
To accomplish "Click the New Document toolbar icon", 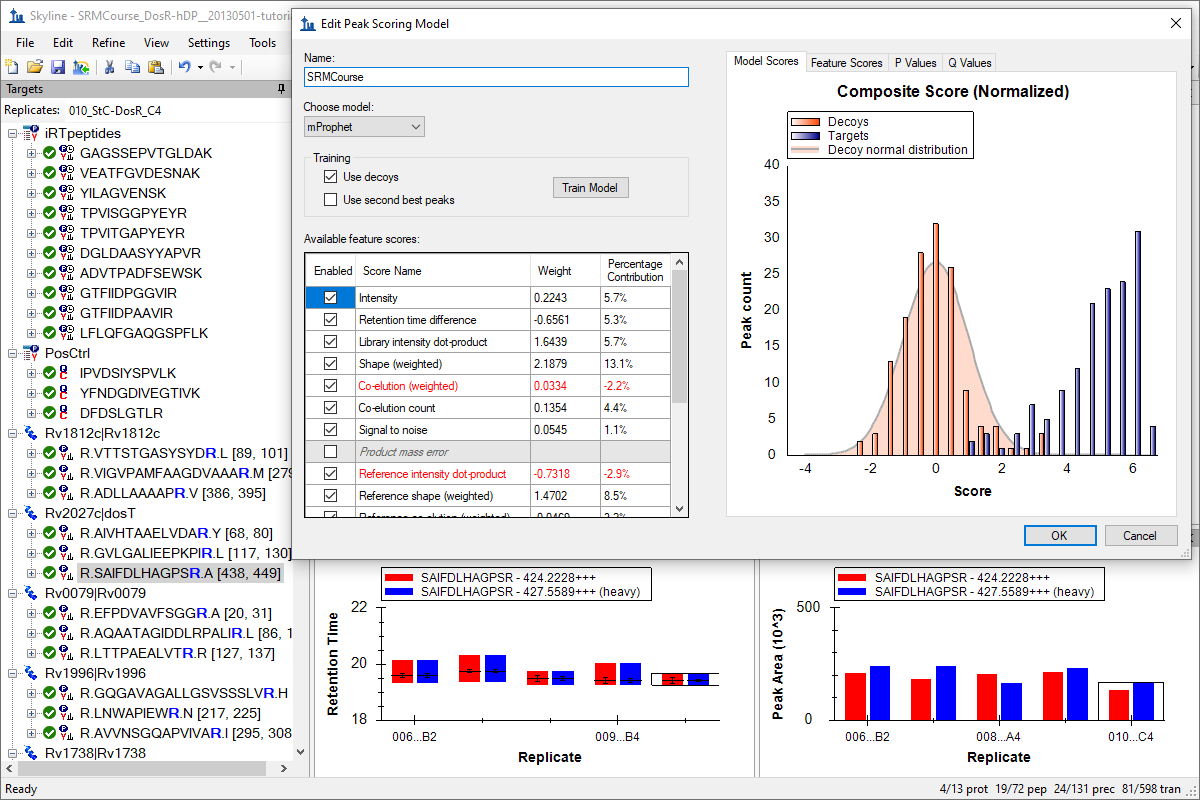I will click(x=12, y=67).
